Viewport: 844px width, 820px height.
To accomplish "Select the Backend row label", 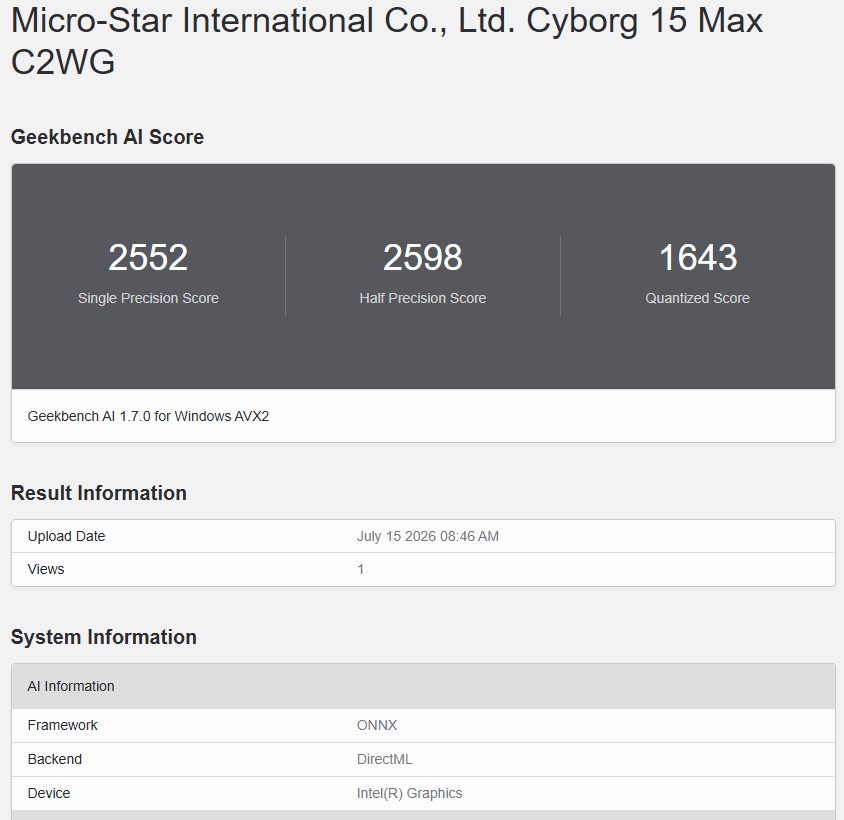I will 54,759.
